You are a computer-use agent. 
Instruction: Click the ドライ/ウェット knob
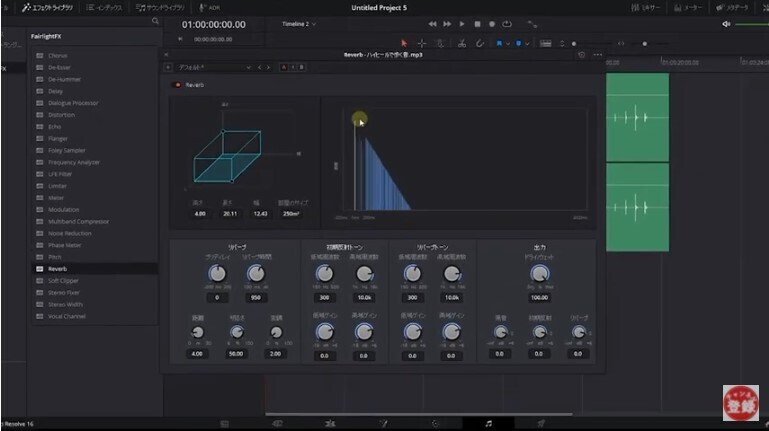(539, 274)
